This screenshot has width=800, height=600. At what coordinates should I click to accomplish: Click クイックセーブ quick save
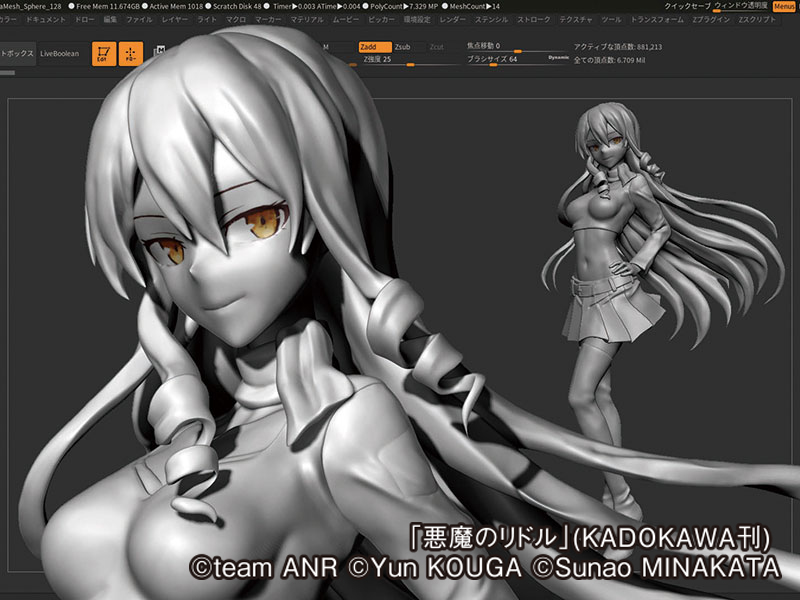[x=687, y=6]
